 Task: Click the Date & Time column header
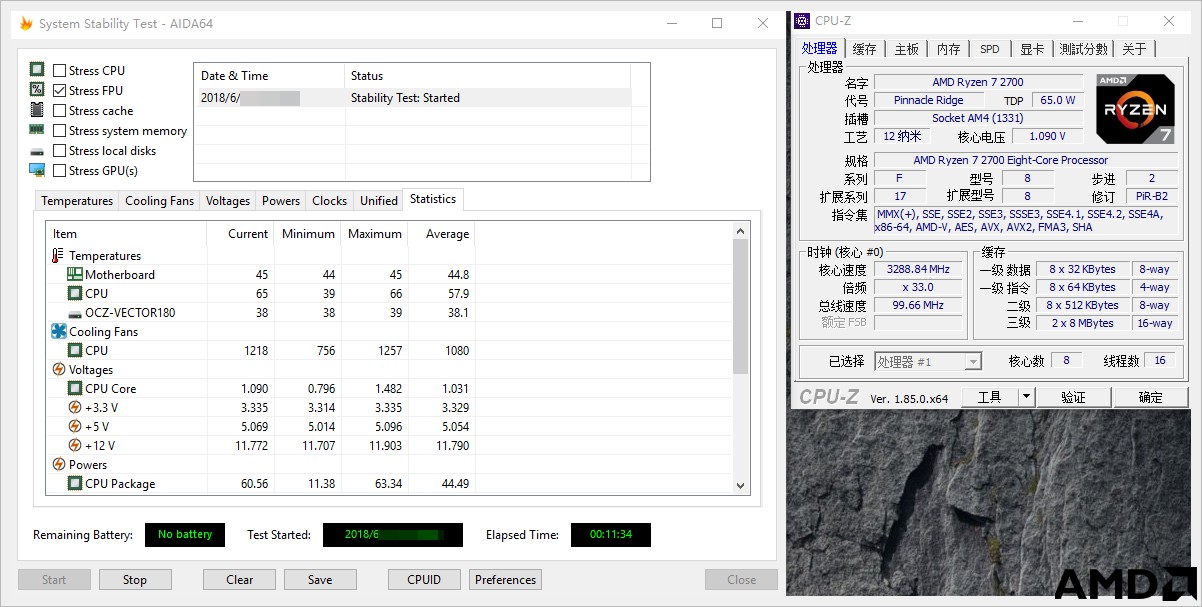[x=269, y=76]
